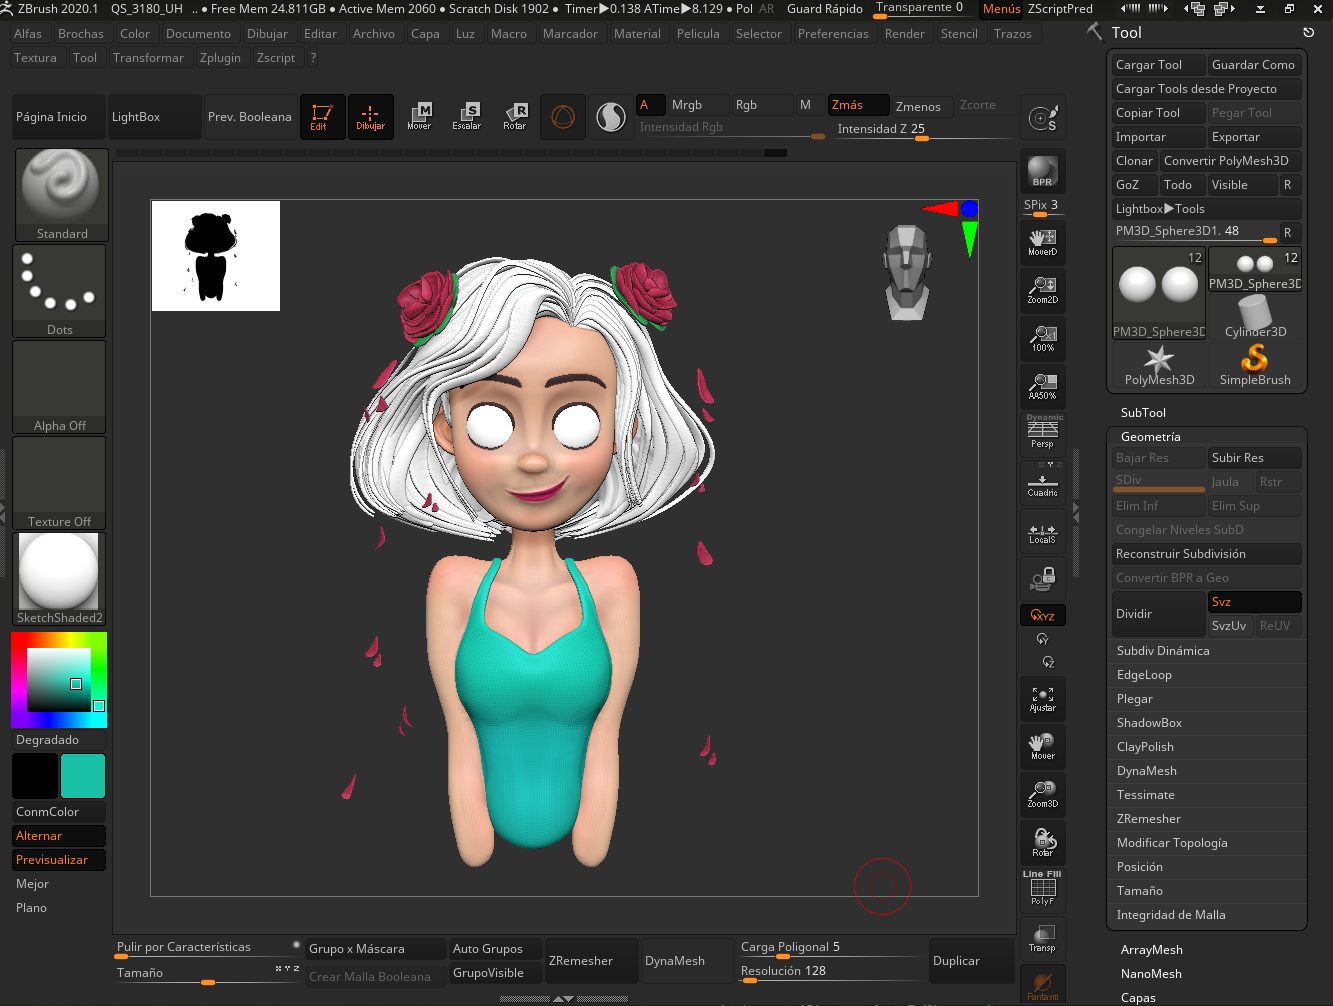Enable Zmenos sculpt mode
Screen dimensions: 1333x1006
(x=918, y=106)
